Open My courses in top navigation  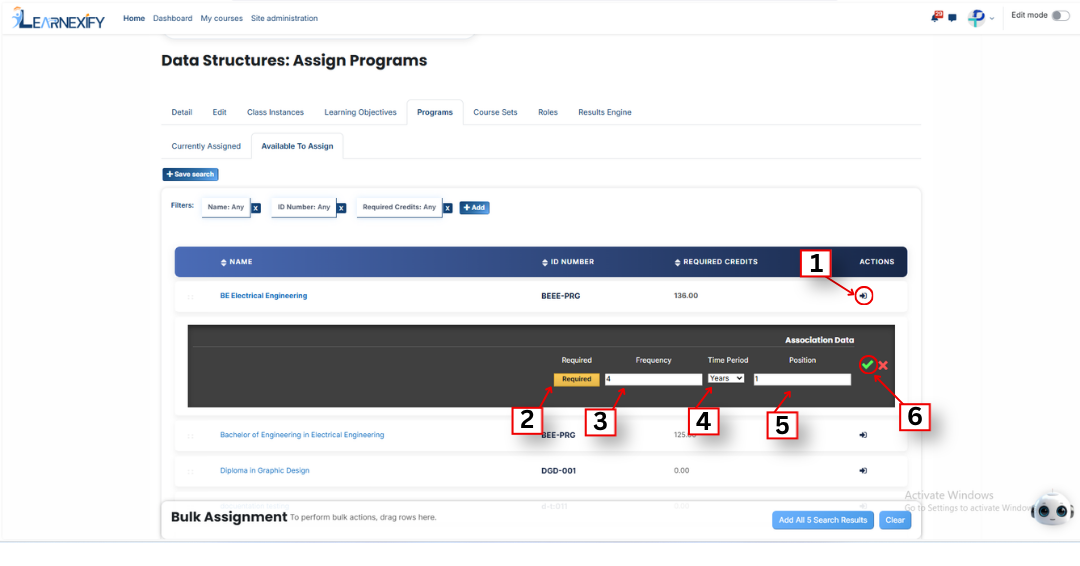pos(221,19)
